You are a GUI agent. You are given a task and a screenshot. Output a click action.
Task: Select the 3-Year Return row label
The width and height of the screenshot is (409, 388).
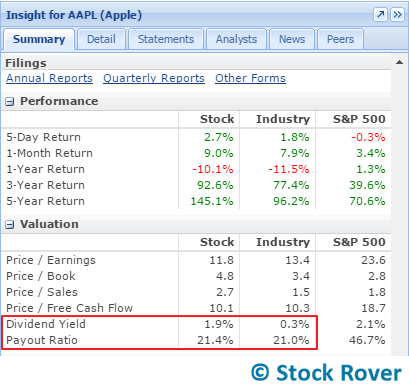click(x=45, y=185)
